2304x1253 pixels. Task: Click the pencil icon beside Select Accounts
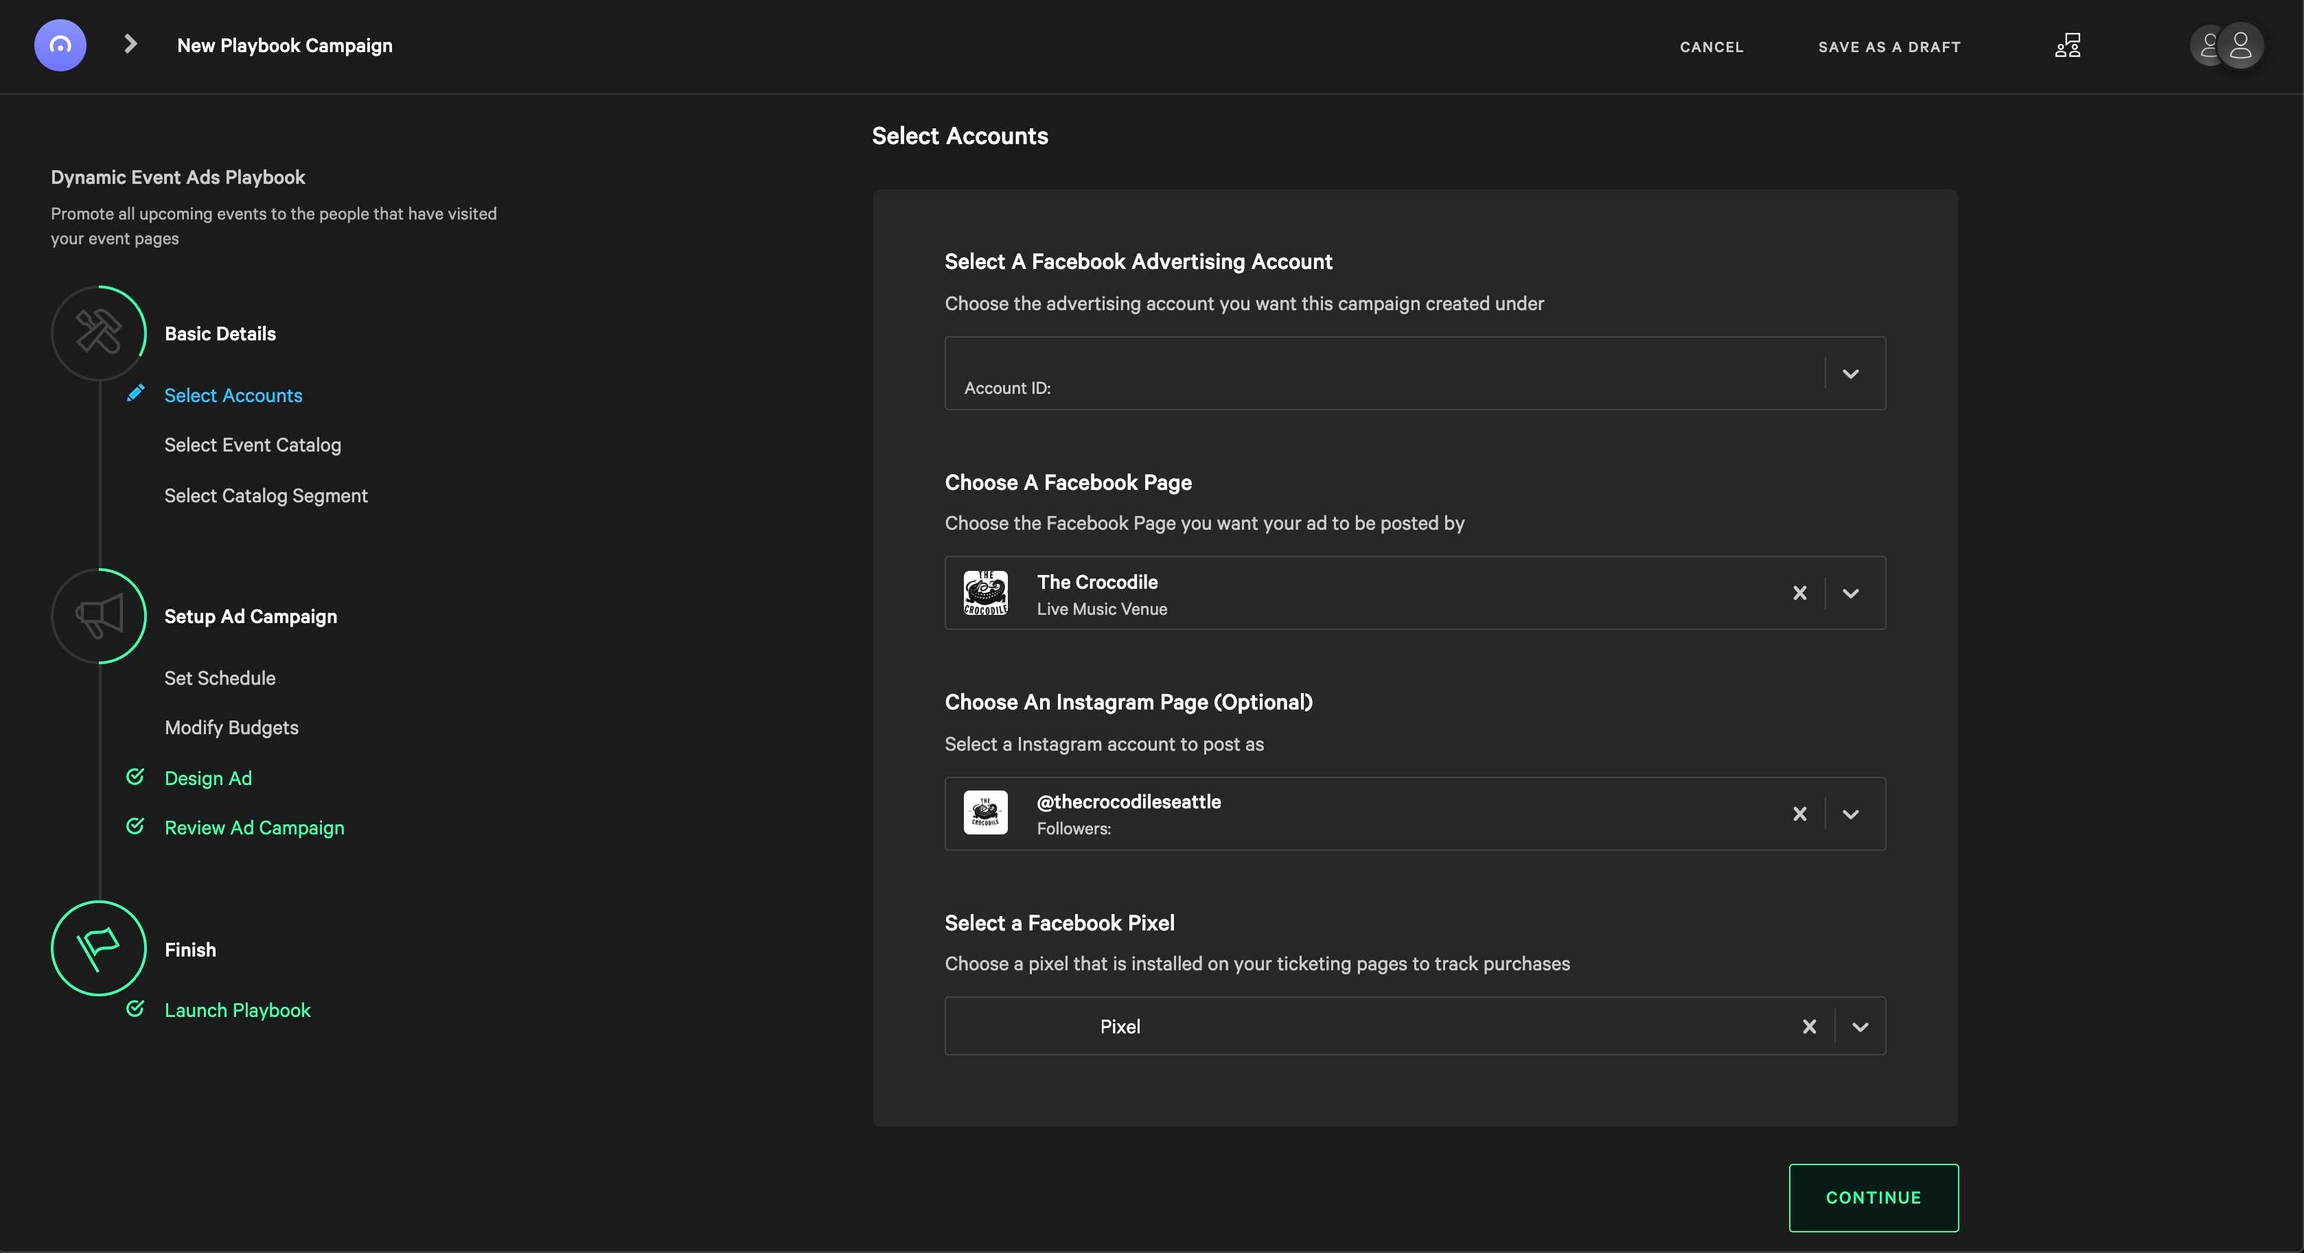tap(135, 394)
